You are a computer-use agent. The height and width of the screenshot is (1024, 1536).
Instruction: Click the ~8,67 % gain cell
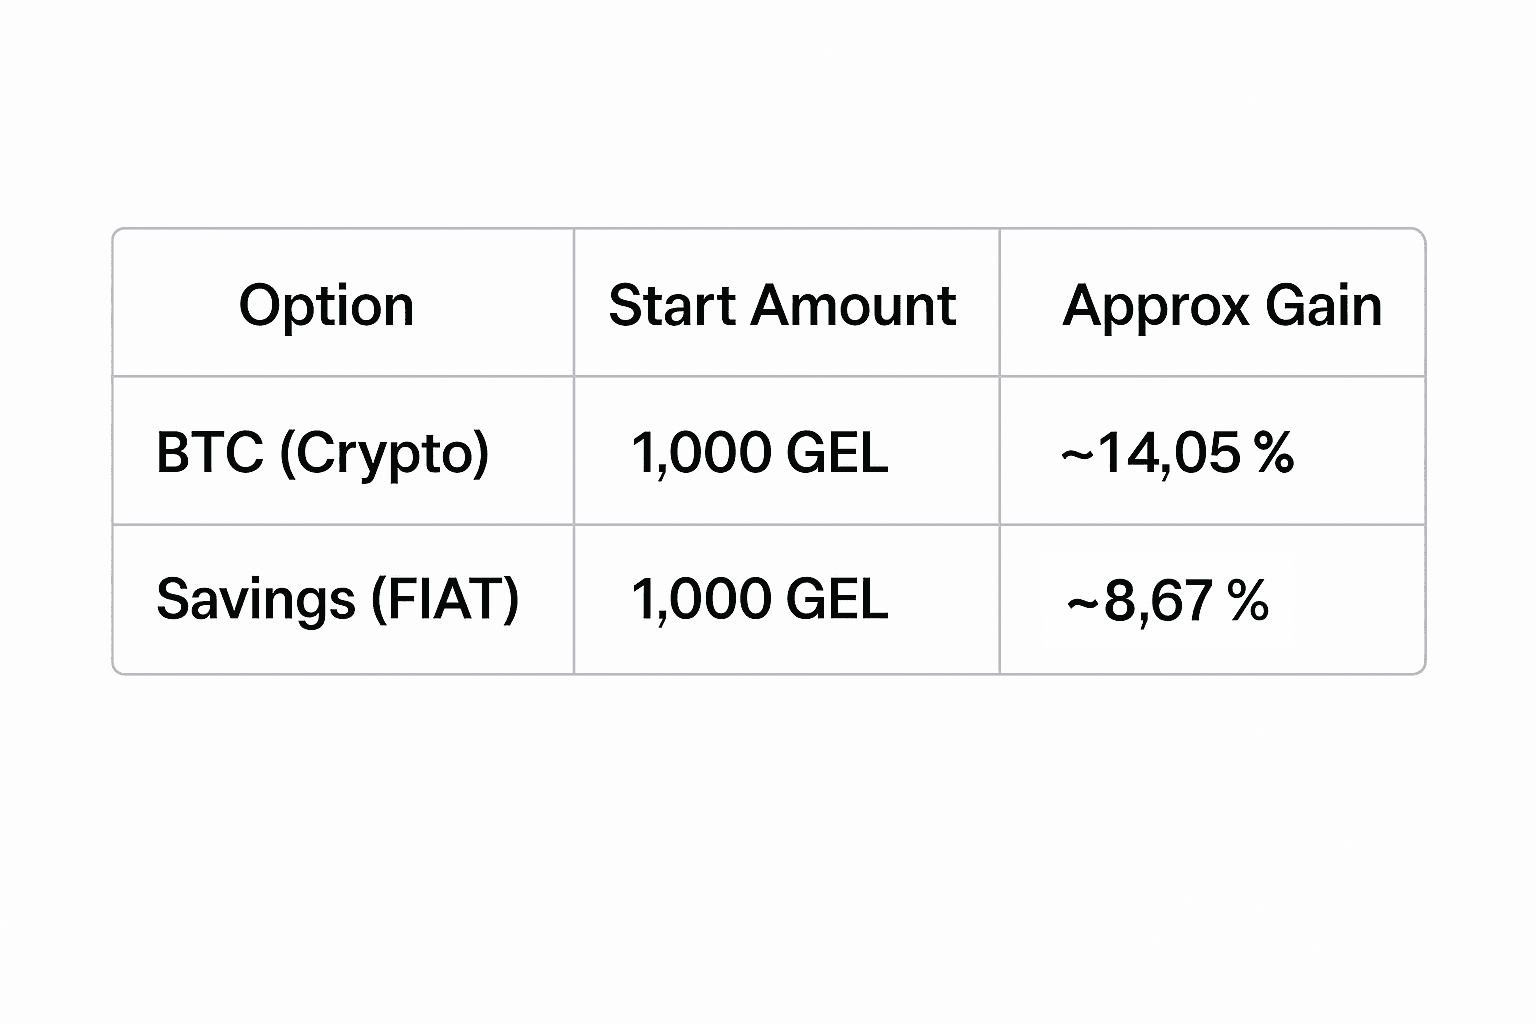pos(1167,601)
